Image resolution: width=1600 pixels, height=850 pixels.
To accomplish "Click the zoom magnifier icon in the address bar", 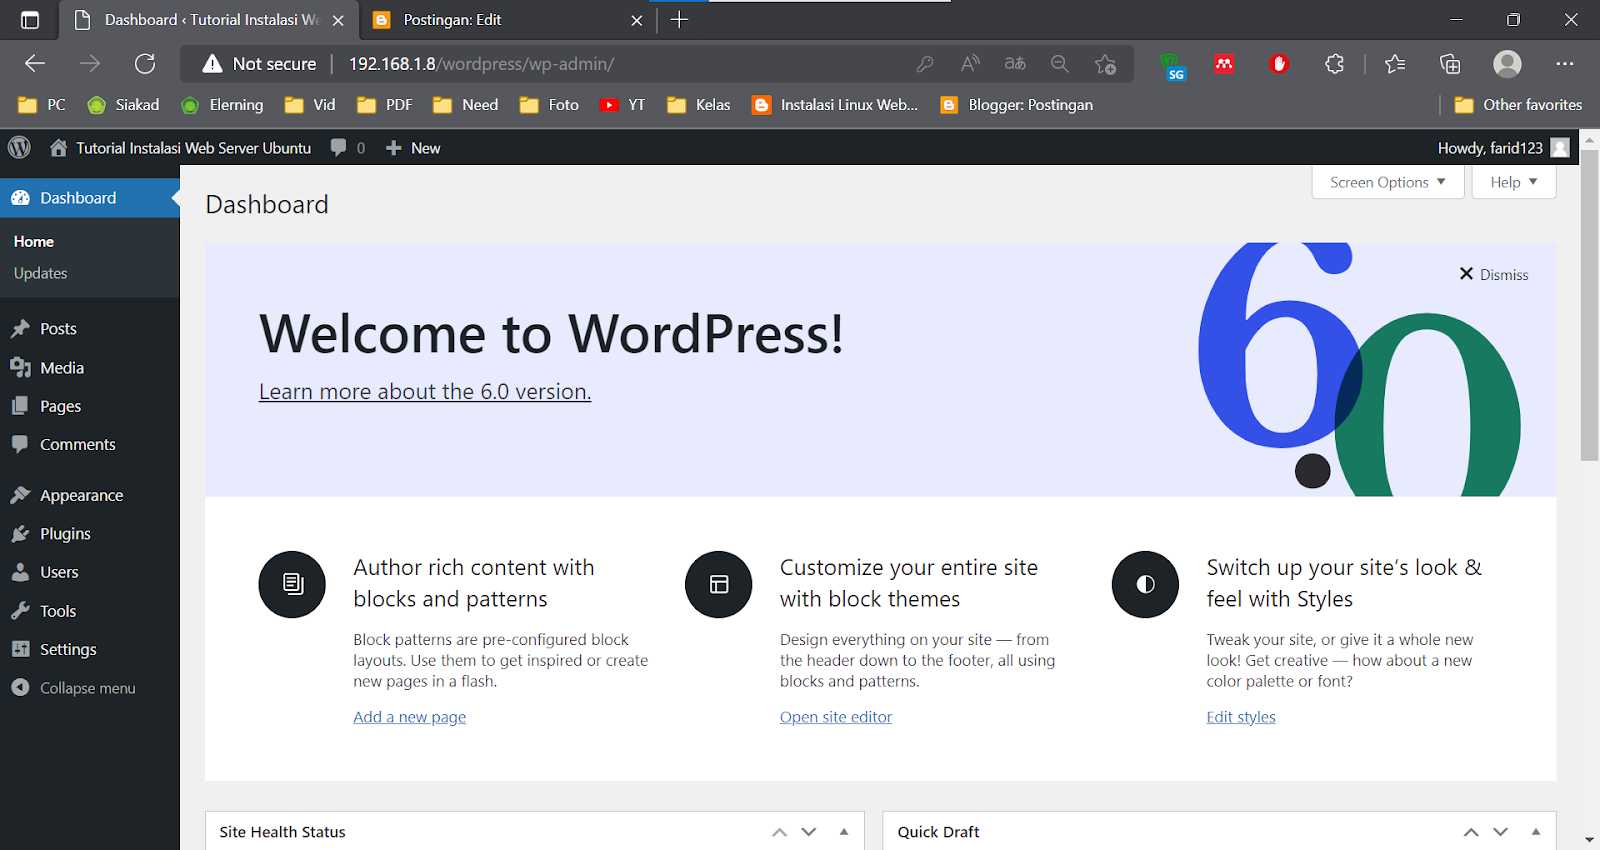I will [1060, 64].
